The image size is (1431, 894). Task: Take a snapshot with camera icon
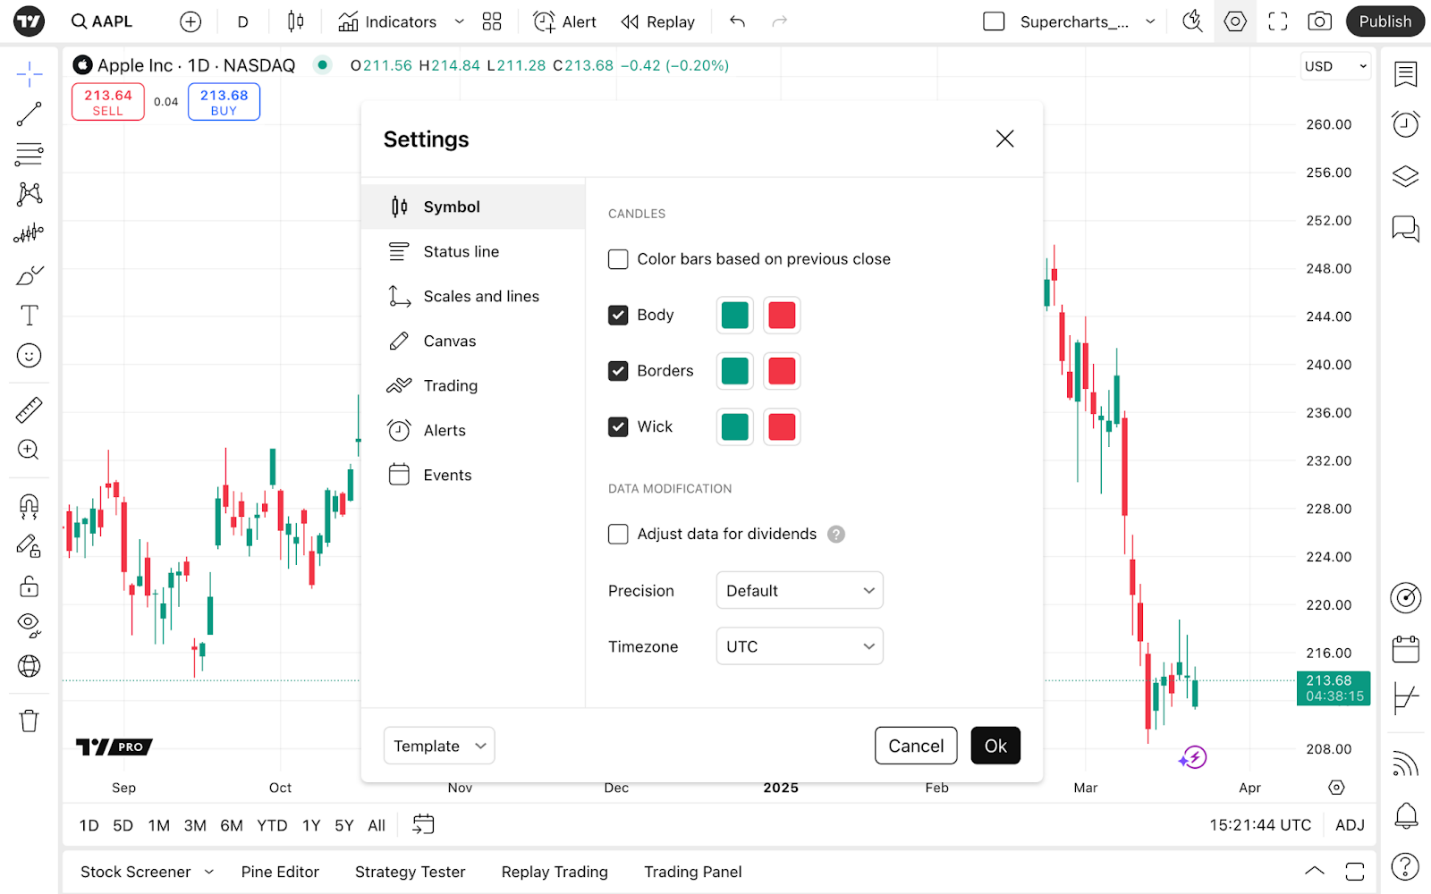(x=1320, y=21)
